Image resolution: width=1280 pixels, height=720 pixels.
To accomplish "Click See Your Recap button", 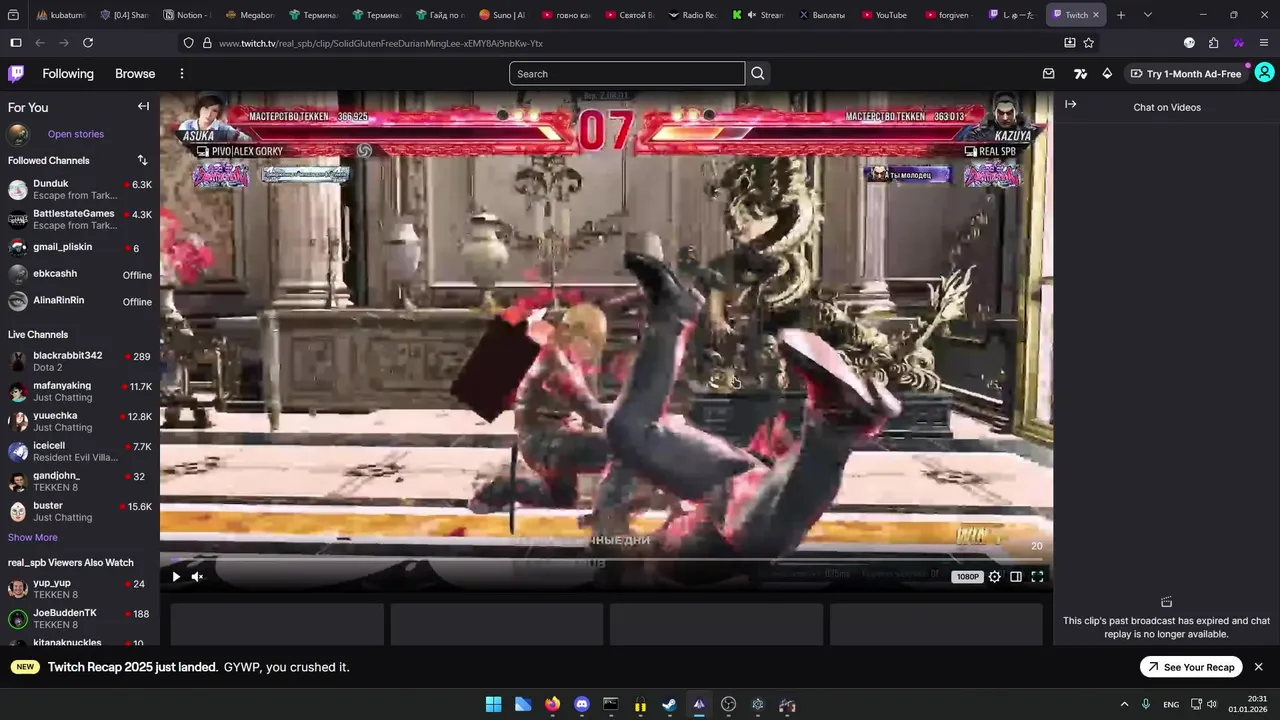I will tap(1190, 667).
